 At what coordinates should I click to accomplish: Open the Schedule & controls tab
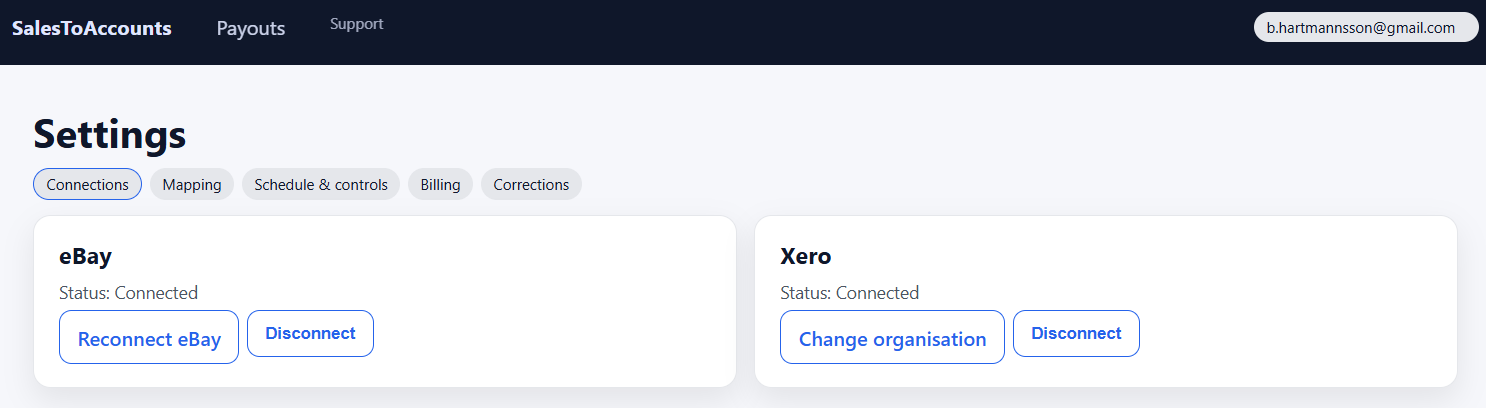[321, 184]
